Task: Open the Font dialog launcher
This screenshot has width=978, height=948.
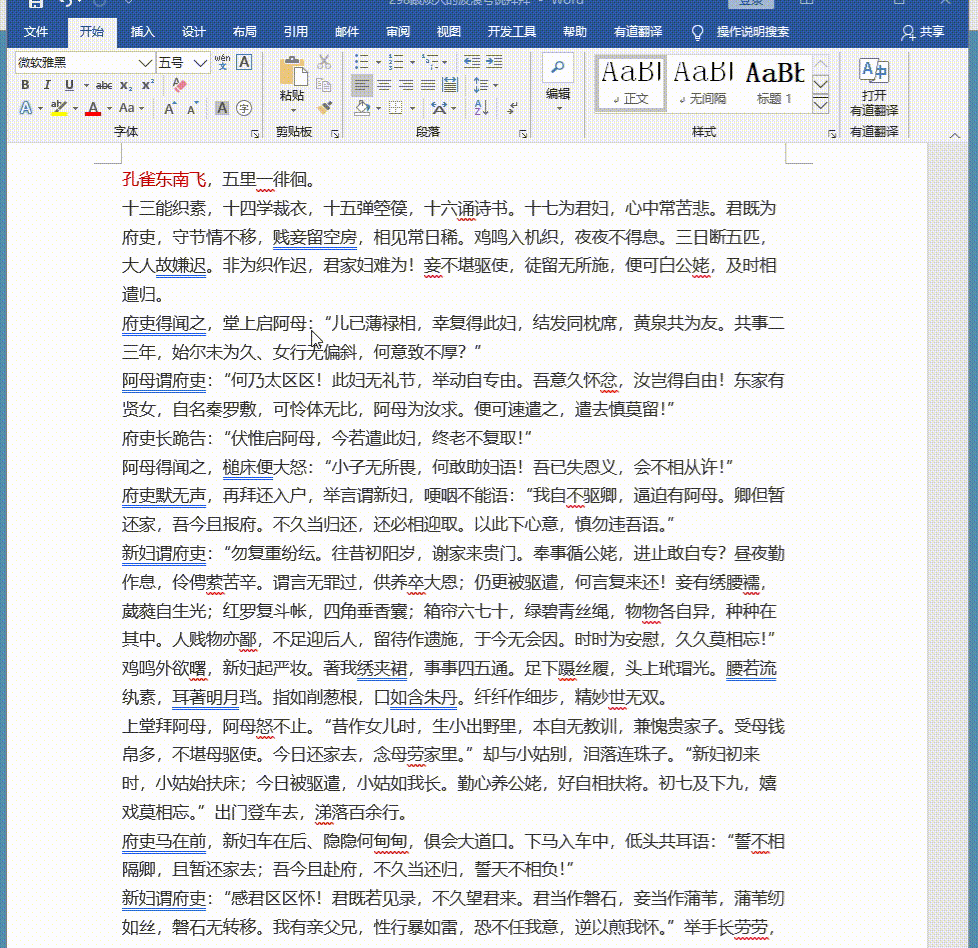Action: 254,133
